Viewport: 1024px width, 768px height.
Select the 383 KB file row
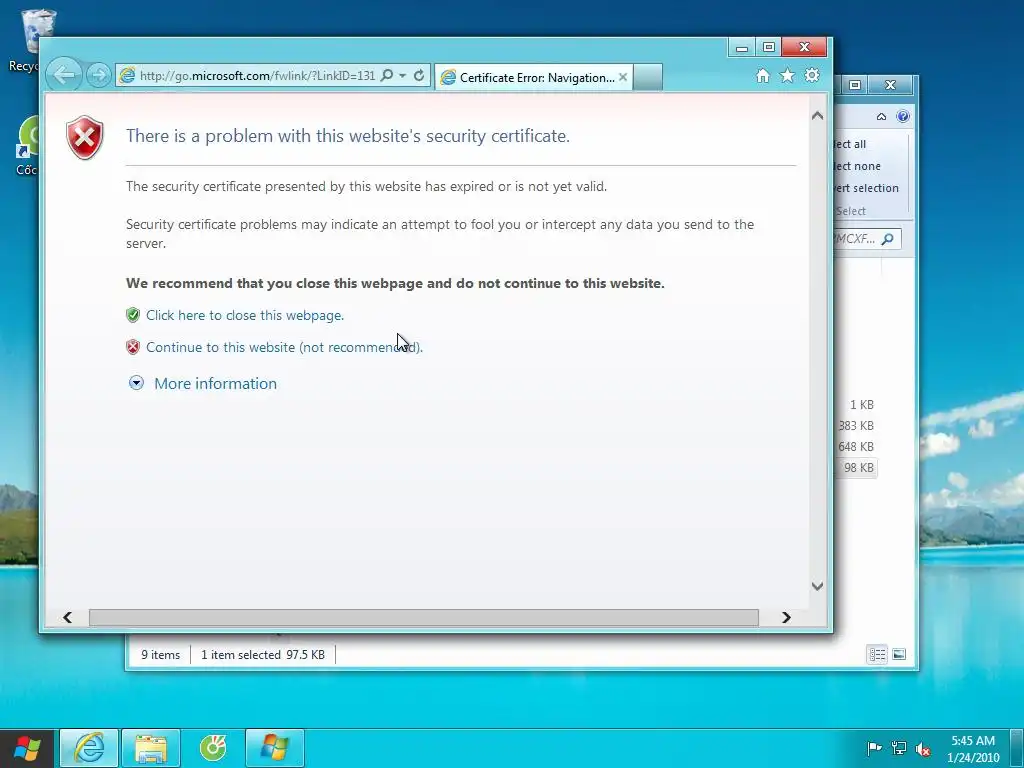pos(856,426)
